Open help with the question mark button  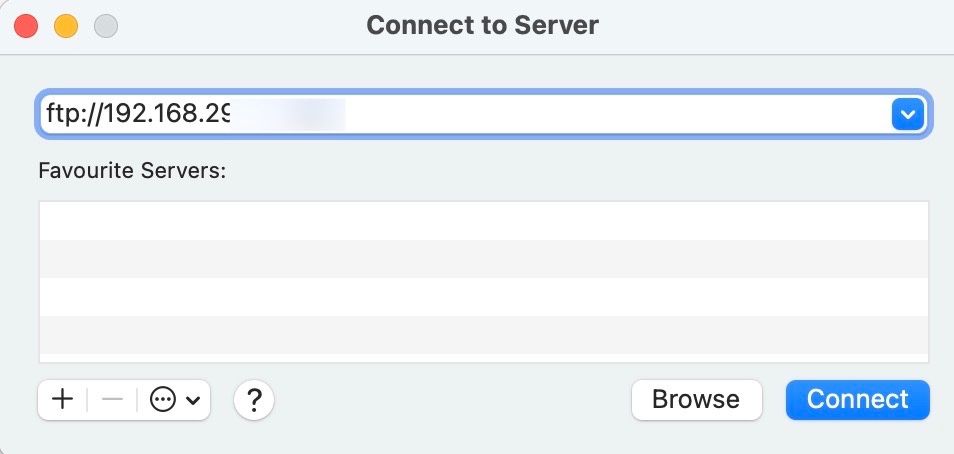coord(254,401)
